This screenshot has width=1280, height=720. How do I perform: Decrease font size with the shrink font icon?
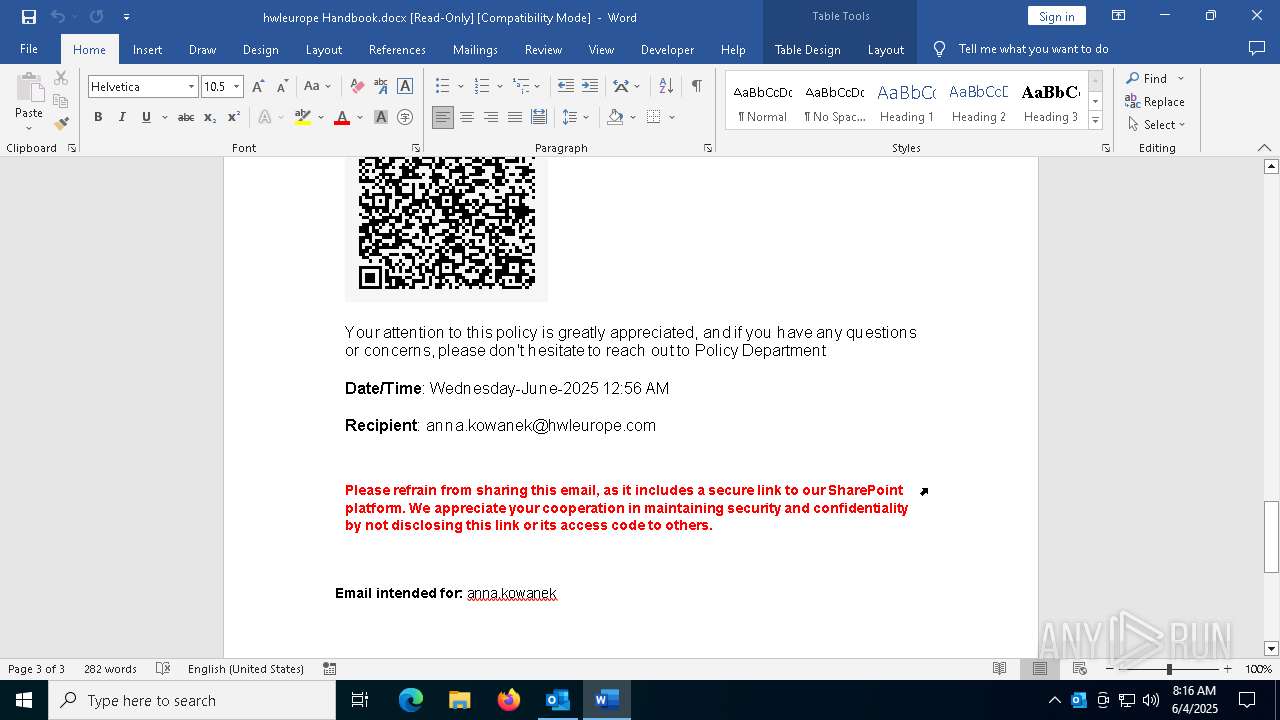(283, 87)
